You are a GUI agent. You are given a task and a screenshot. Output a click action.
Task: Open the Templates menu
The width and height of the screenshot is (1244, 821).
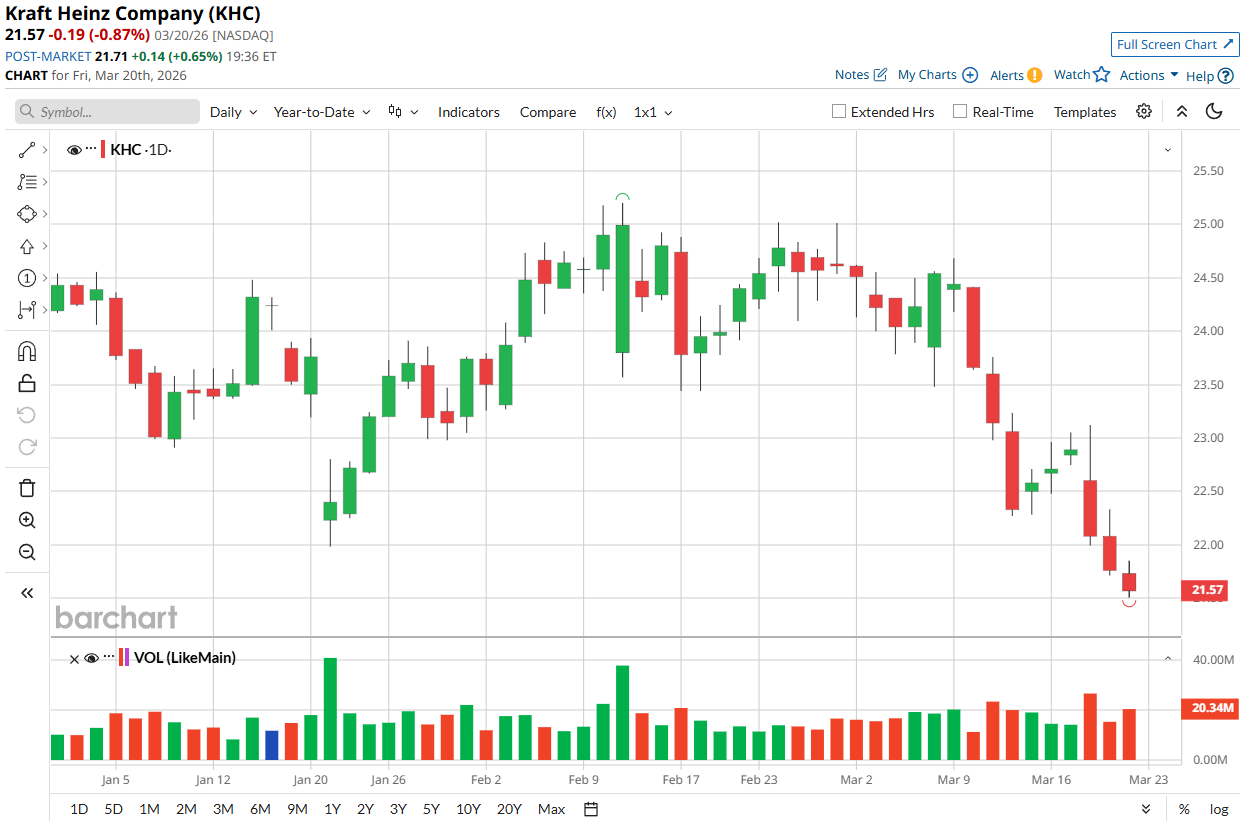(1085, 112)
